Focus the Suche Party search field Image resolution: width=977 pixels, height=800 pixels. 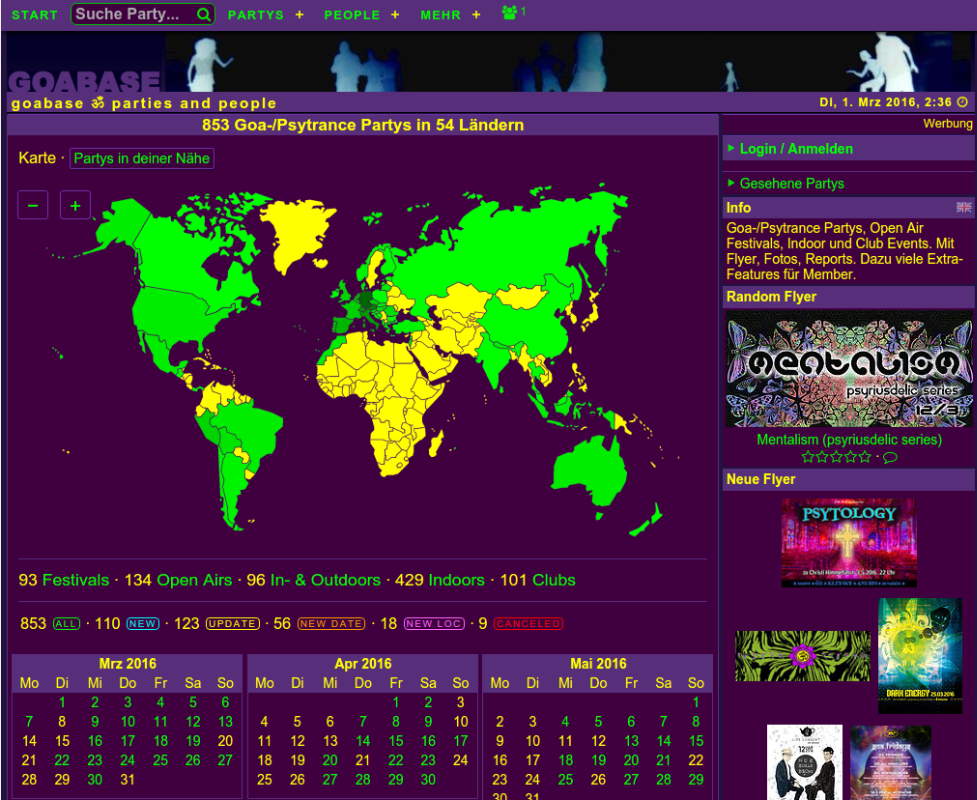coord(132,15)
